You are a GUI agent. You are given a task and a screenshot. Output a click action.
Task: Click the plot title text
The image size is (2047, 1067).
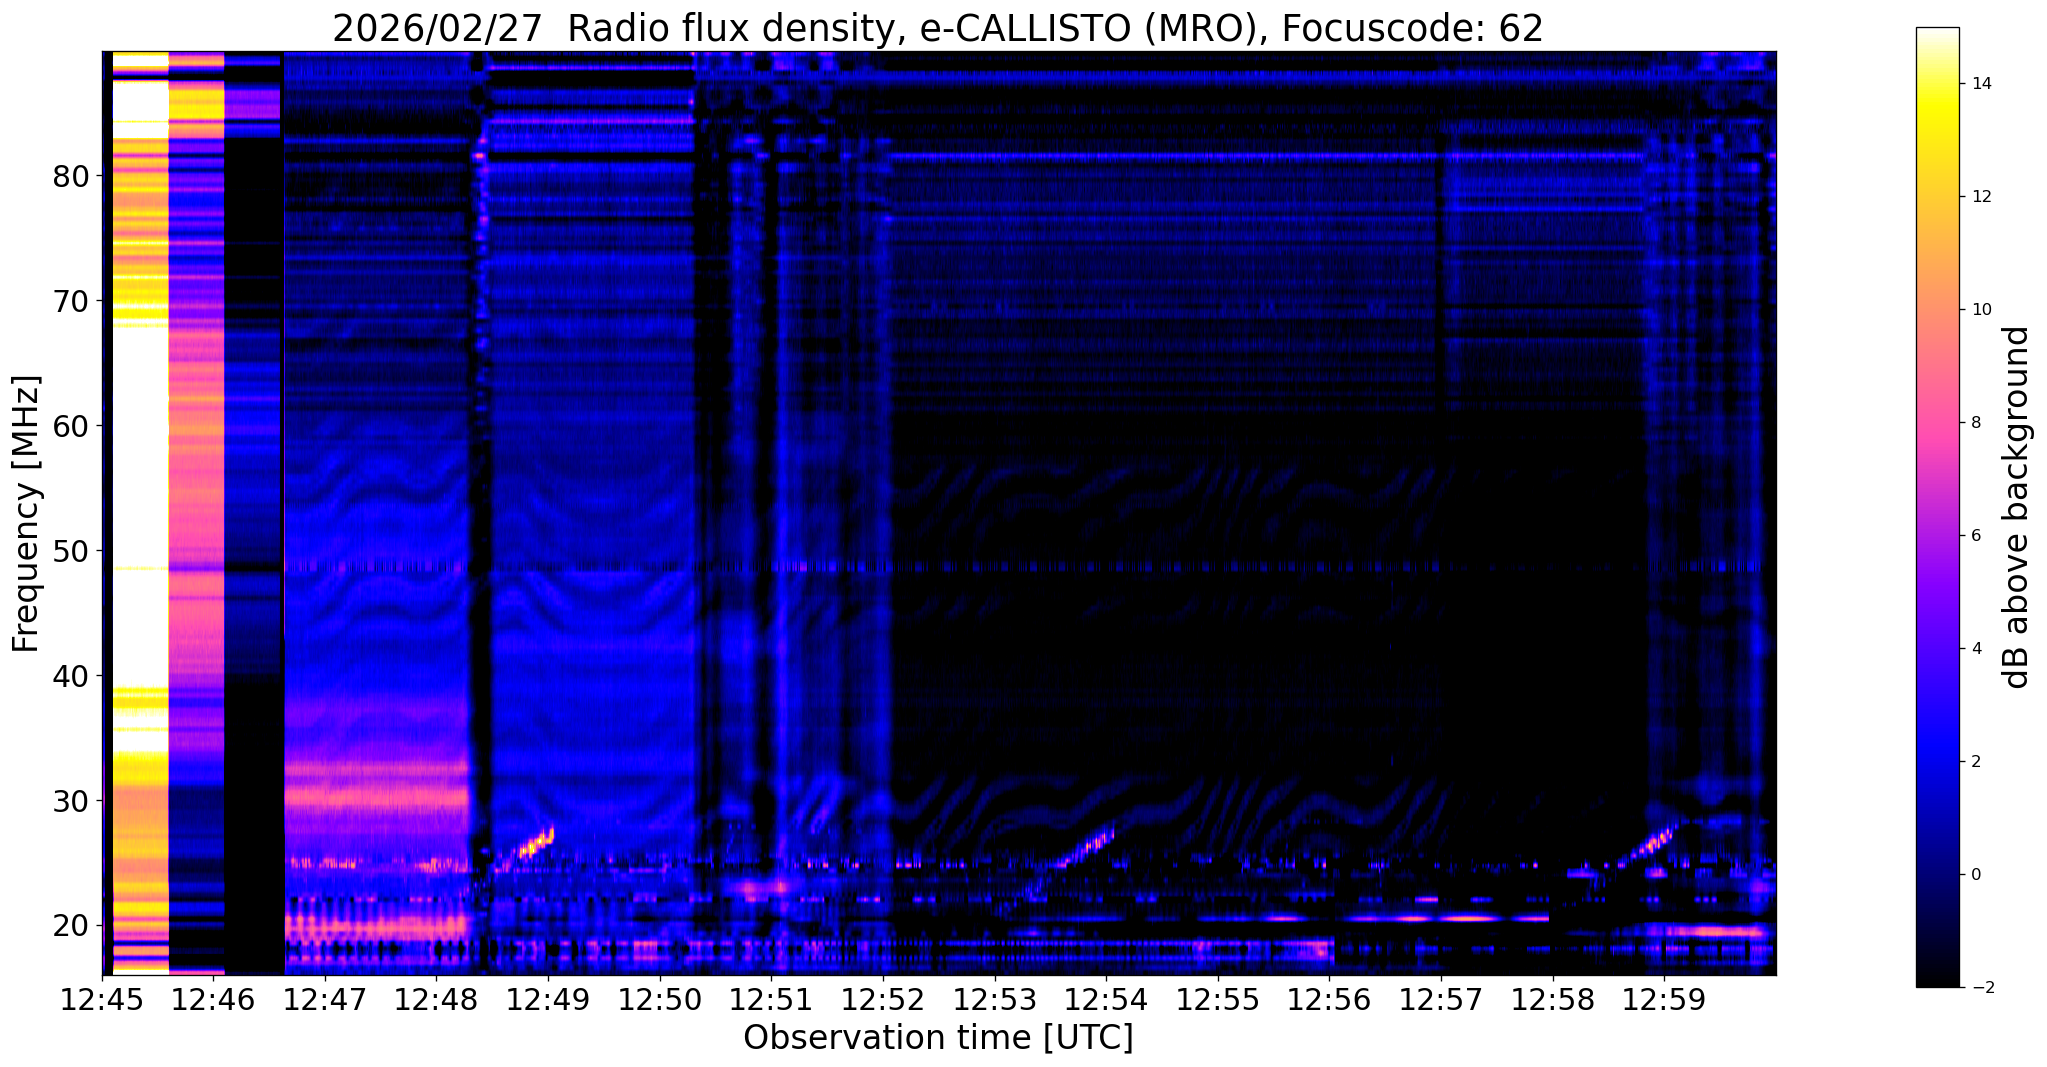coord(938,29)
